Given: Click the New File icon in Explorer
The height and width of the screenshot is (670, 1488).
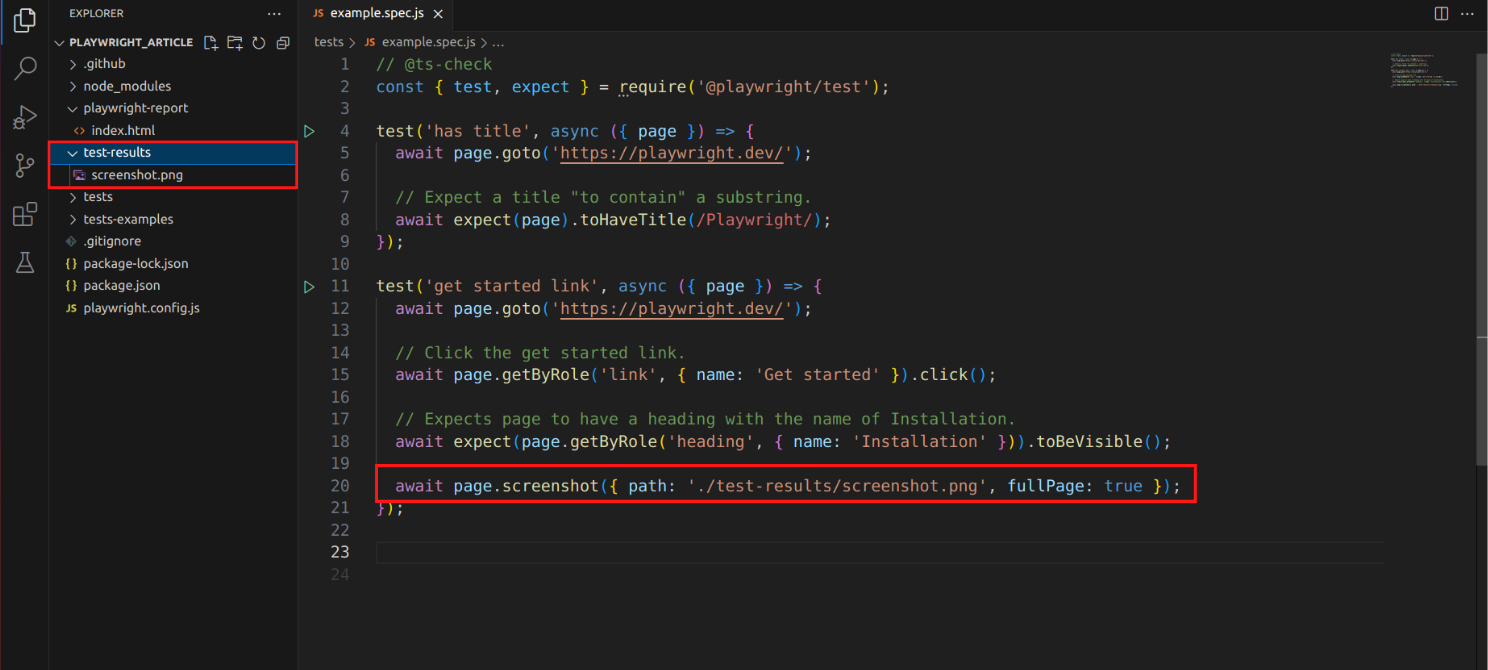Looking at the screenshot, I should tap(211, 43).
